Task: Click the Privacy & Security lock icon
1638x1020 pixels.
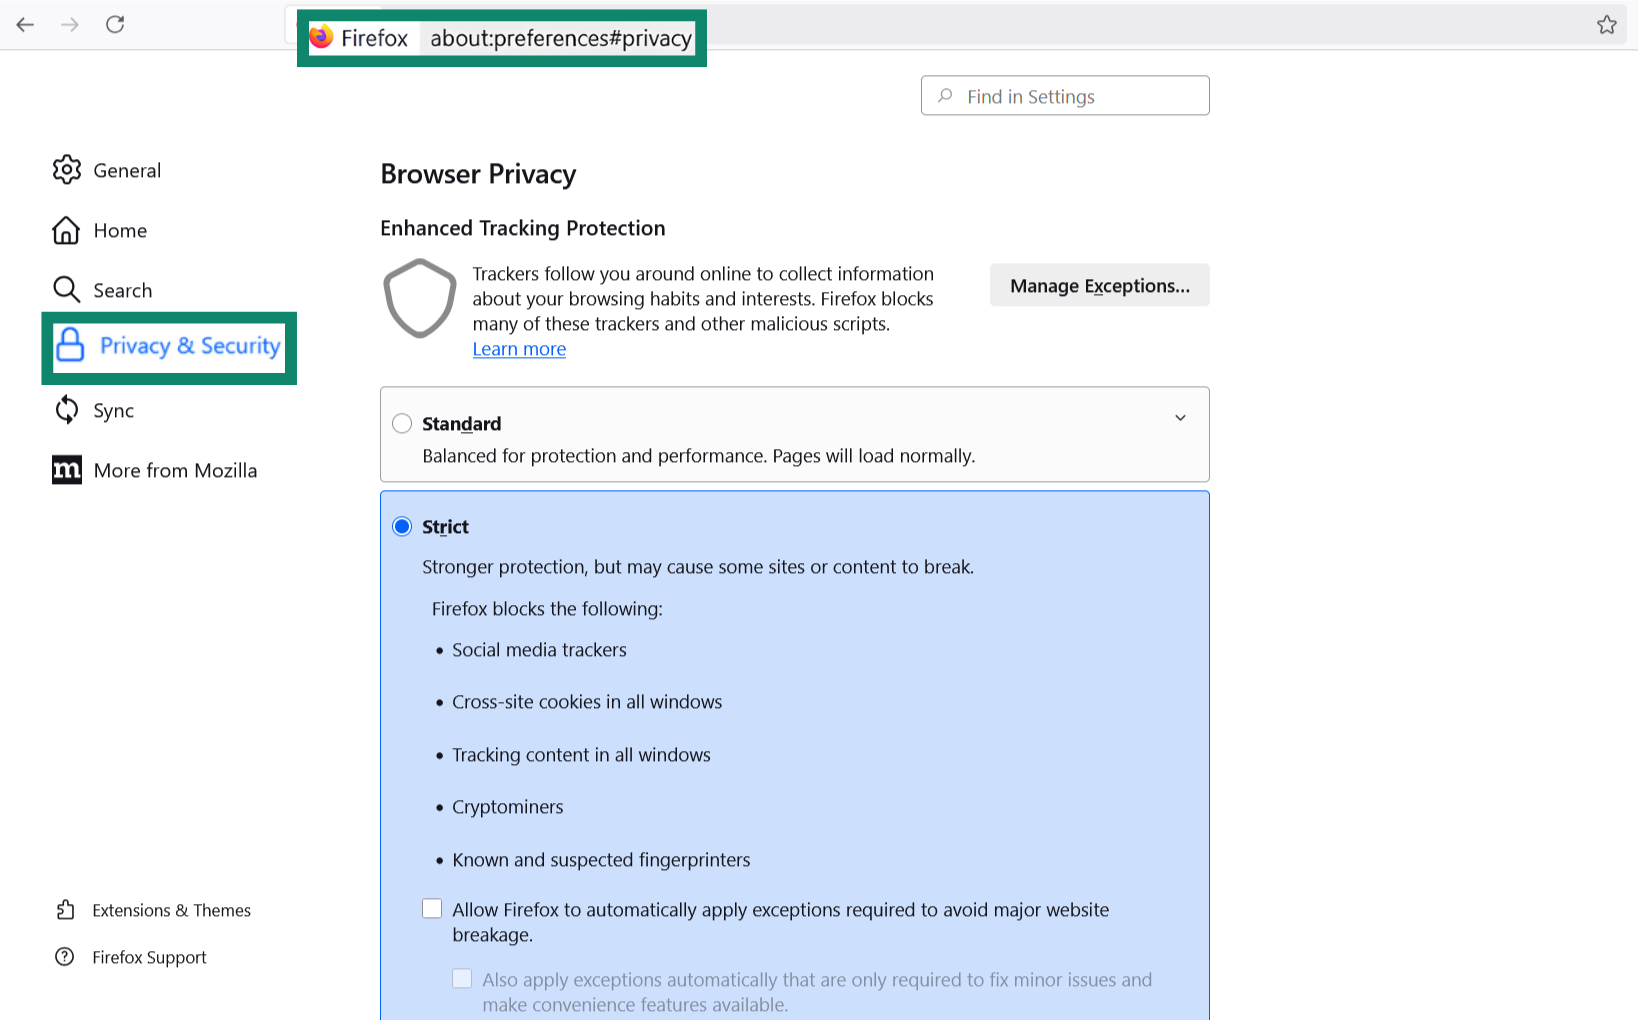Action: point(66,345)
